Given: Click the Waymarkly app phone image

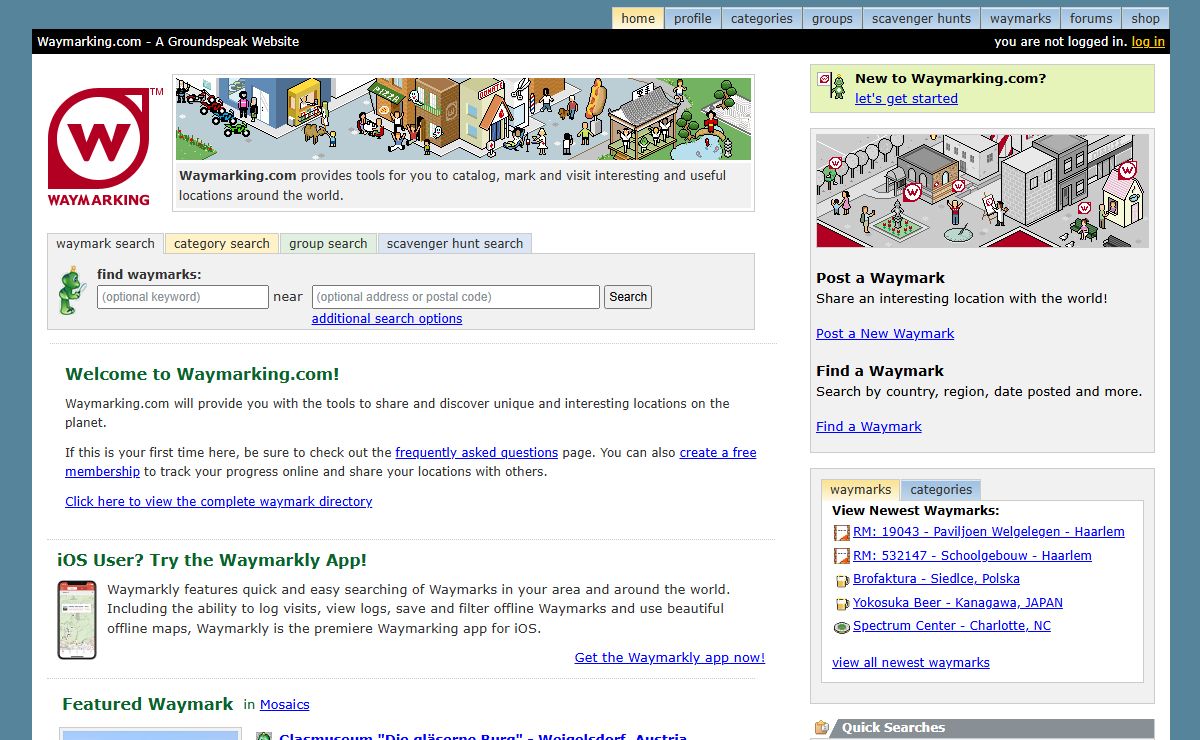Looking at the screenshot, I should click(x=77, y=620).
